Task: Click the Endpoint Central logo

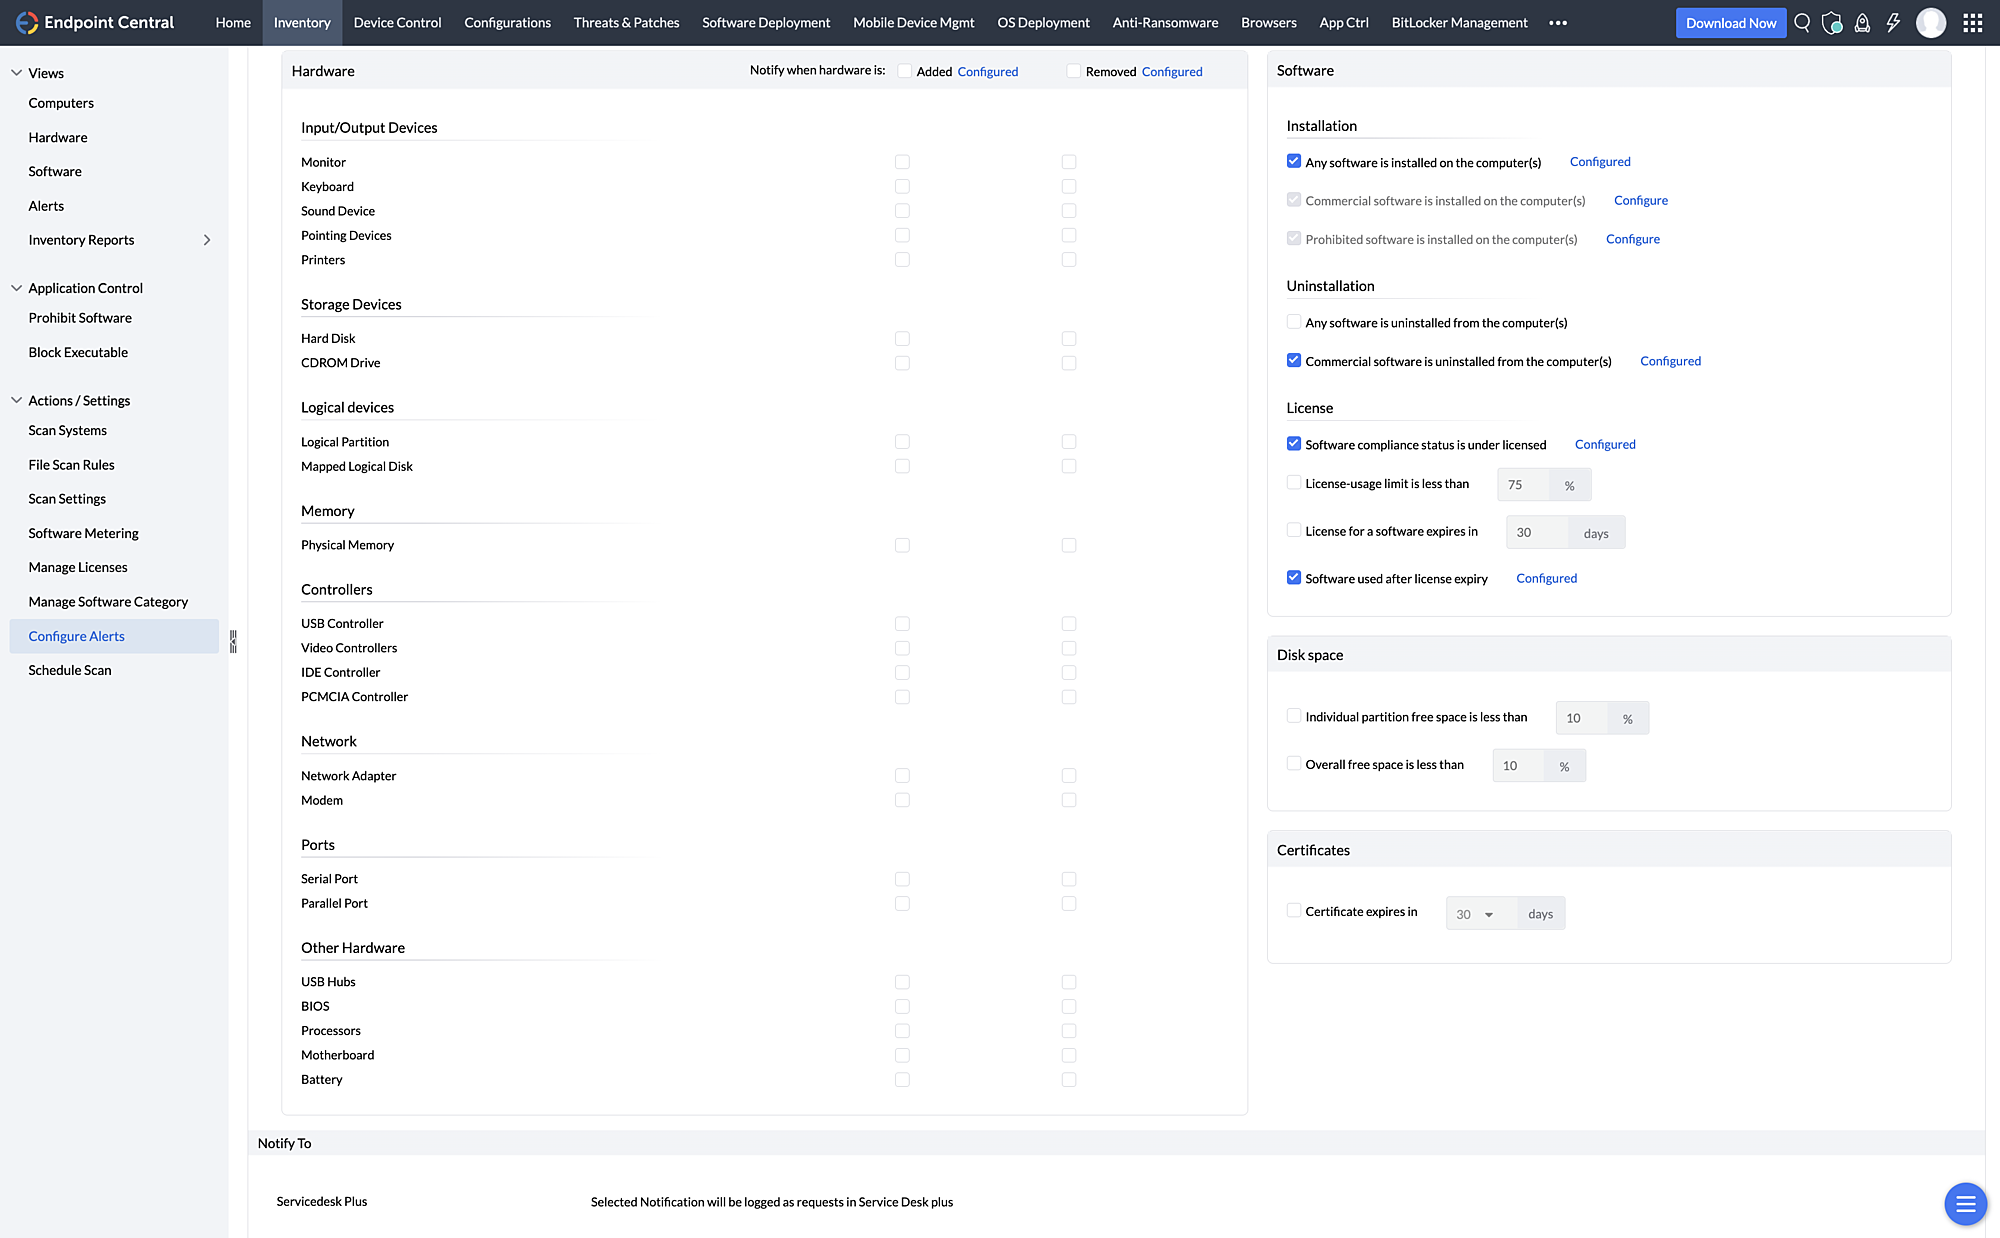Action: point(27,22)
